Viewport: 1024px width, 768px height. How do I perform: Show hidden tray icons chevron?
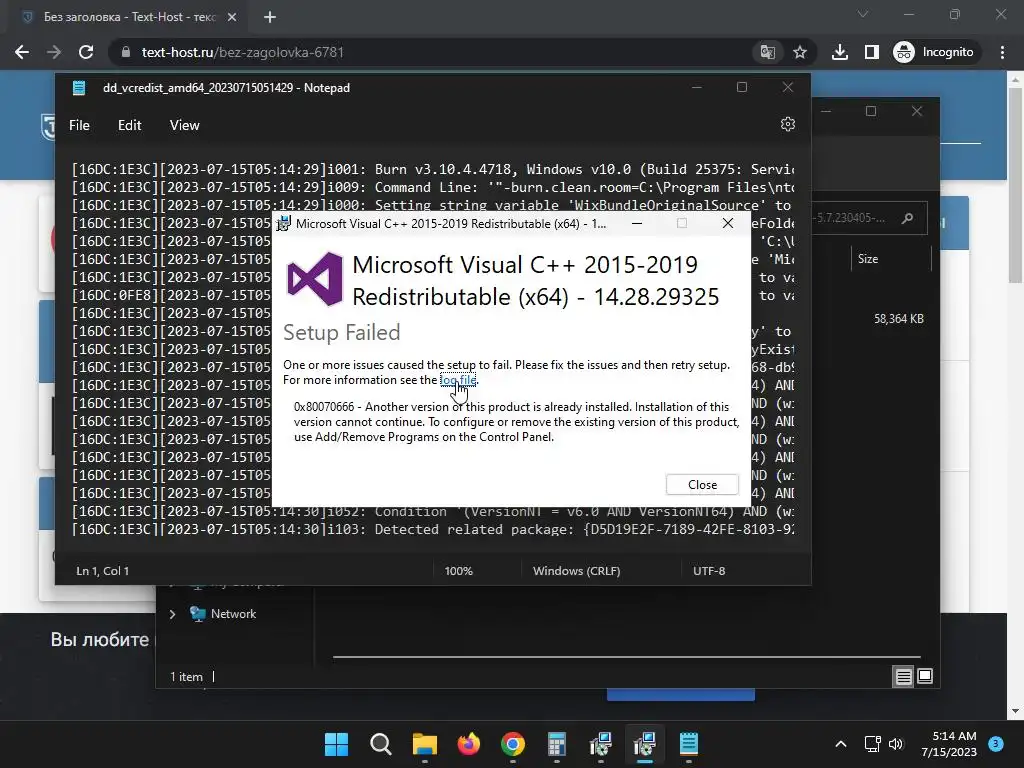click(x=841, y=744)
